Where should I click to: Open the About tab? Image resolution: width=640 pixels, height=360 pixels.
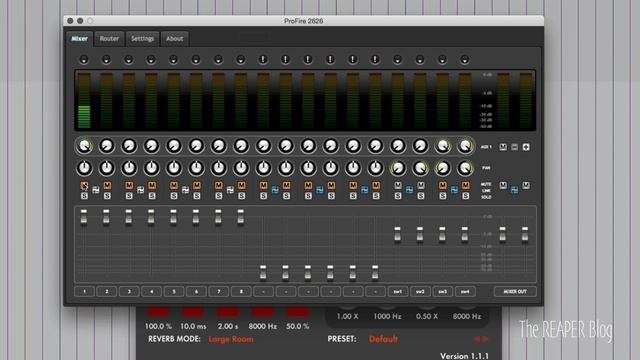pyautogui.click(x=174, y=39)
